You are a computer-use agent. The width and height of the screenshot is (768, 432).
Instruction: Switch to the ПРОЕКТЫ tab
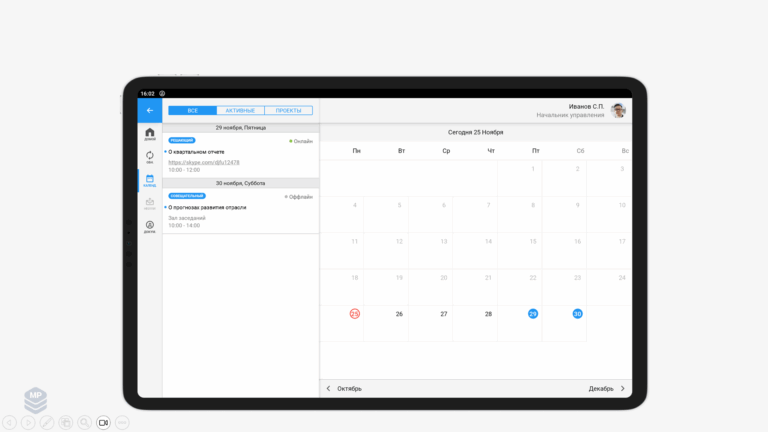pos(289,111)
